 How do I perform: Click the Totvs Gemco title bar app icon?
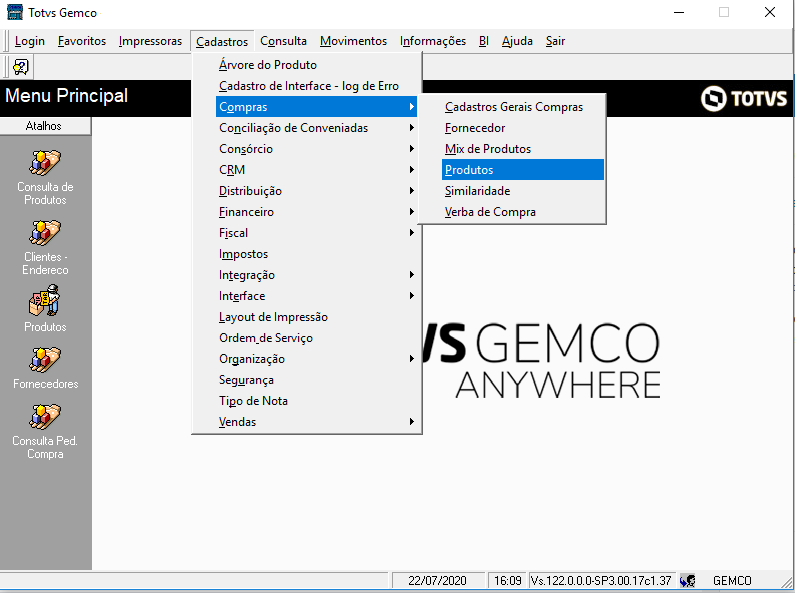15,12
